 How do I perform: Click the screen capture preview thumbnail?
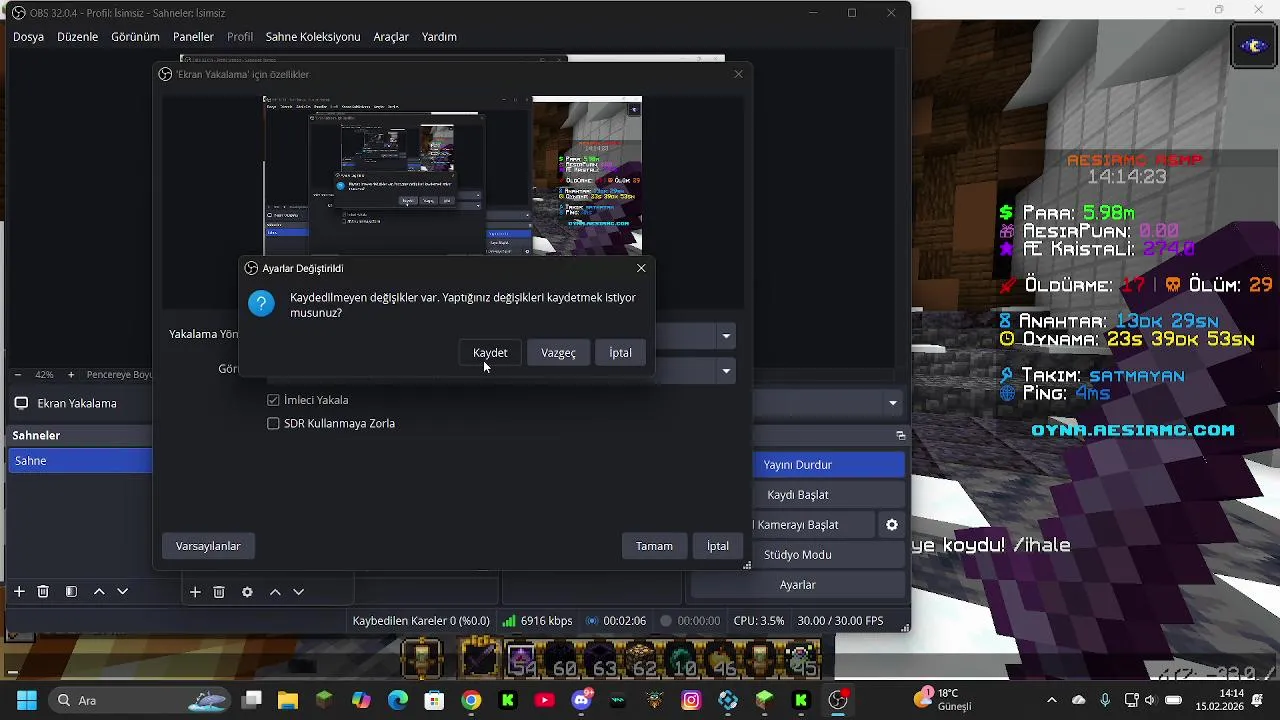[452, 175]
